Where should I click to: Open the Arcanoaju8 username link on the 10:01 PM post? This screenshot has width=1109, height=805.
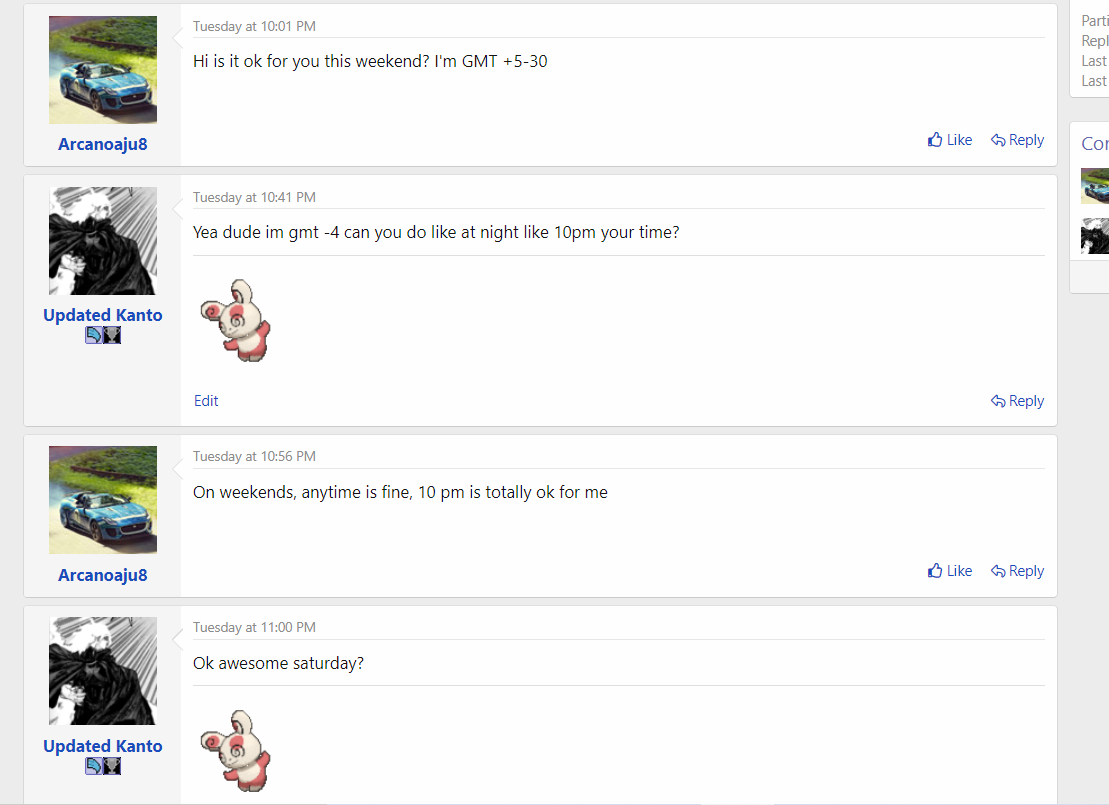pyautogui.click(x=103, y=144)
